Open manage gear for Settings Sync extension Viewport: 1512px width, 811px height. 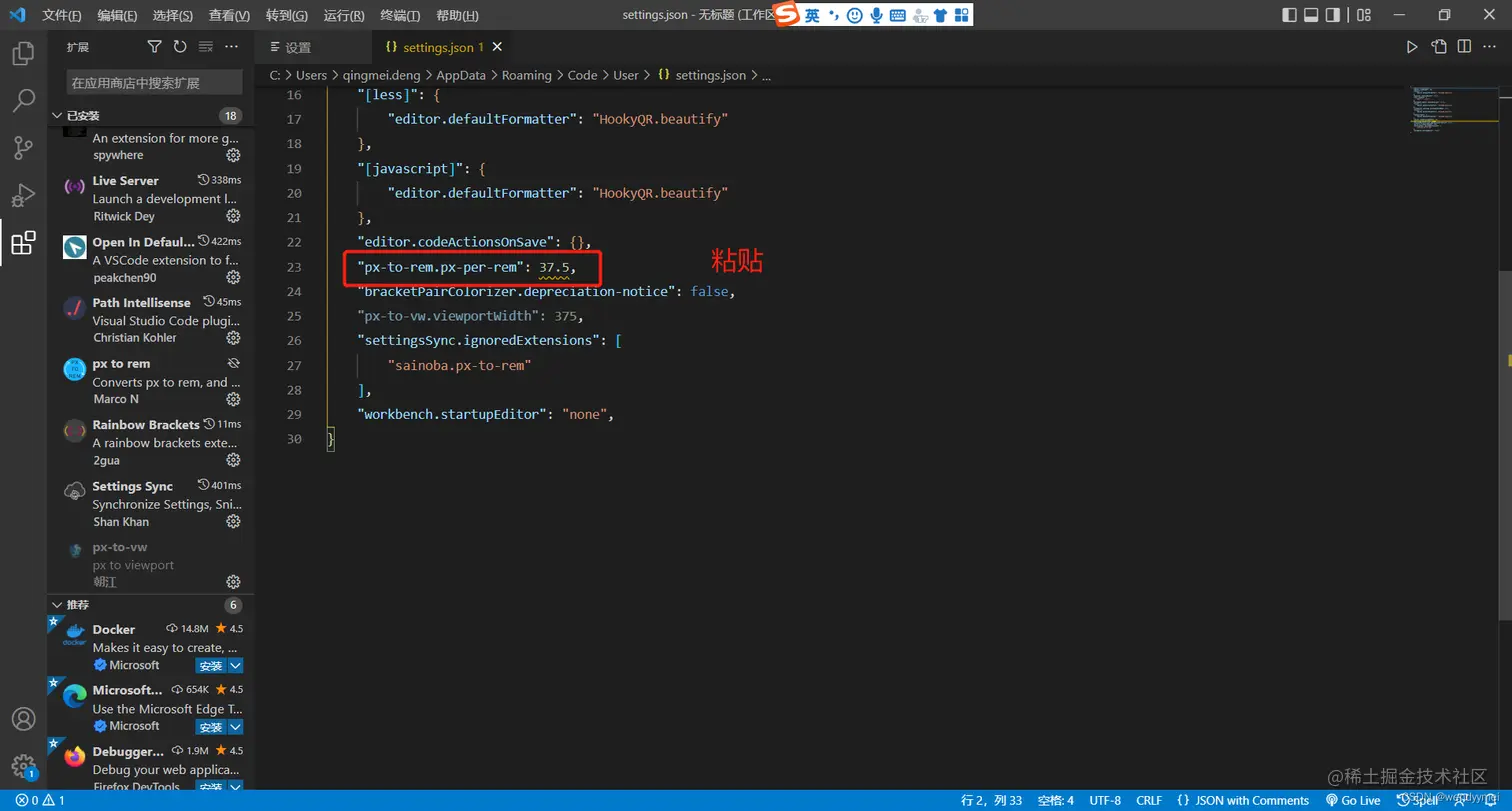coord(233,521)
